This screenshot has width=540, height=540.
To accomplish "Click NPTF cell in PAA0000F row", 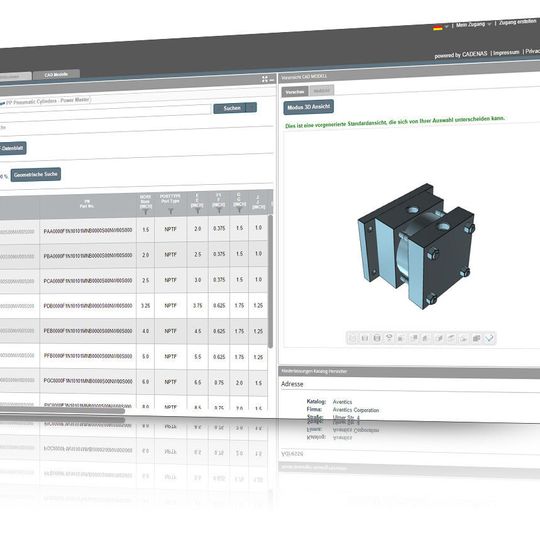I will 170,229.
